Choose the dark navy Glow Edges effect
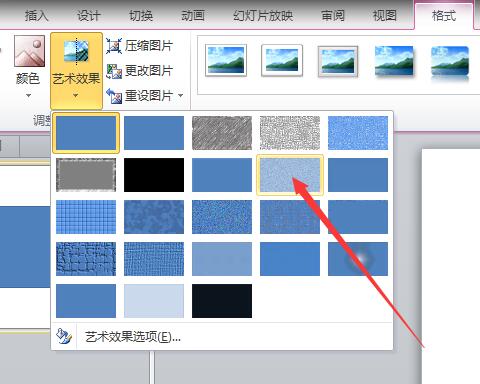Screen dimensions: 480x384 222,301
